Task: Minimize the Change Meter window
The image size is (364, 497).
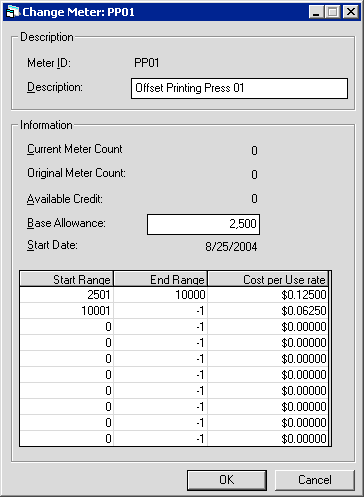Action: (x=316, y=12)
